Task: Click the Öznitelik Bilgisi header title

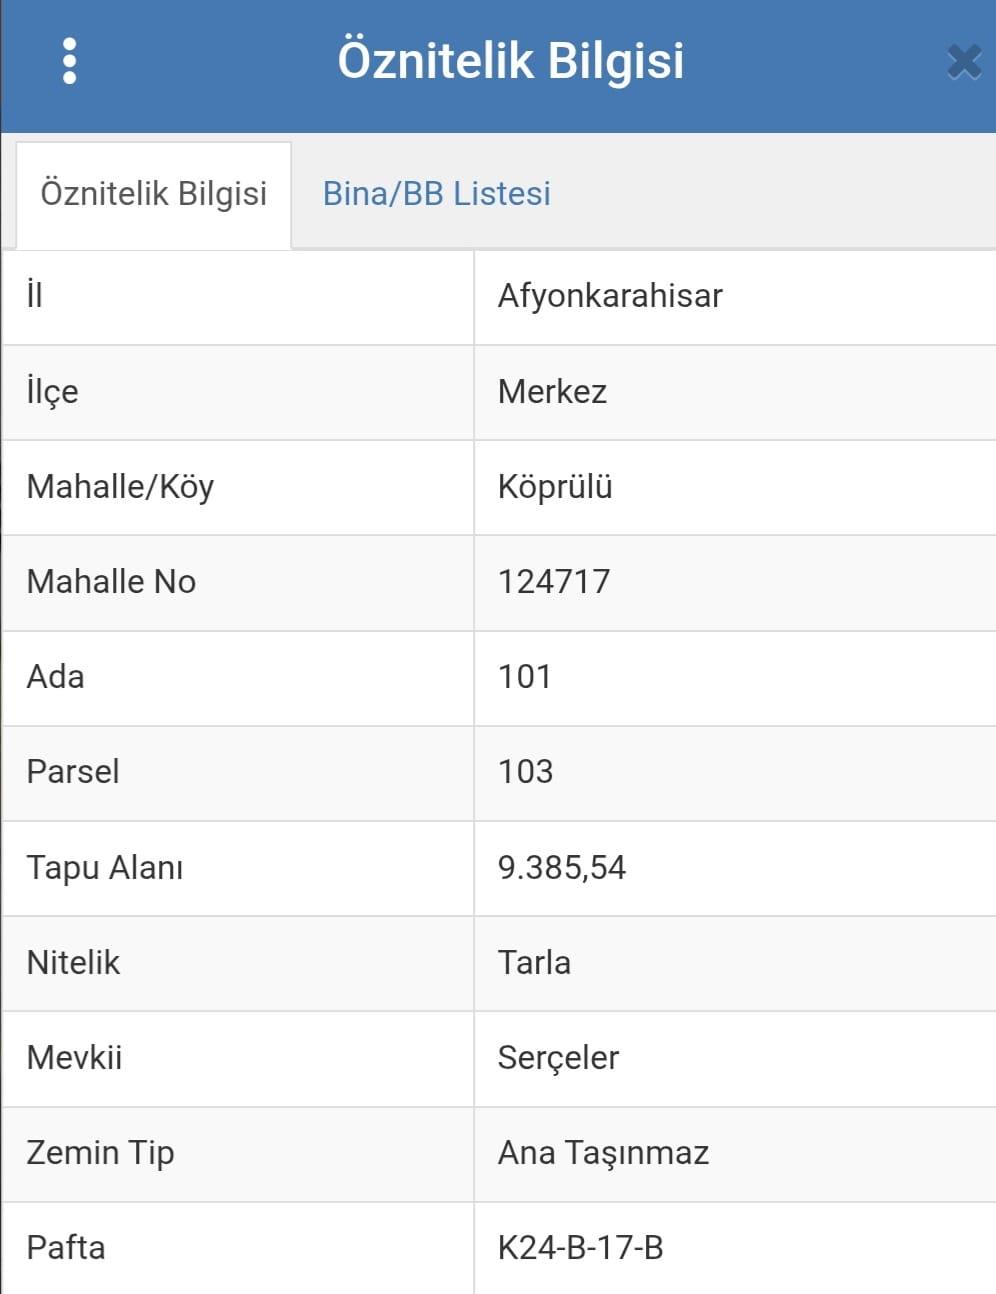Action: [x=510, y=60]
